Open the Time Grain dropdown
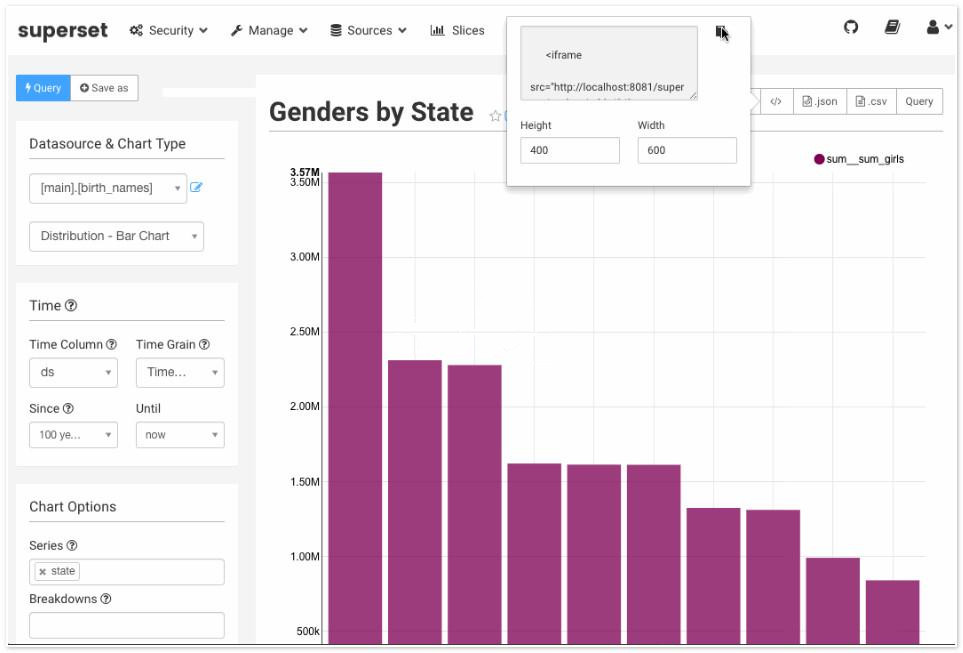The image size is (963, 653). pos(180,372)
